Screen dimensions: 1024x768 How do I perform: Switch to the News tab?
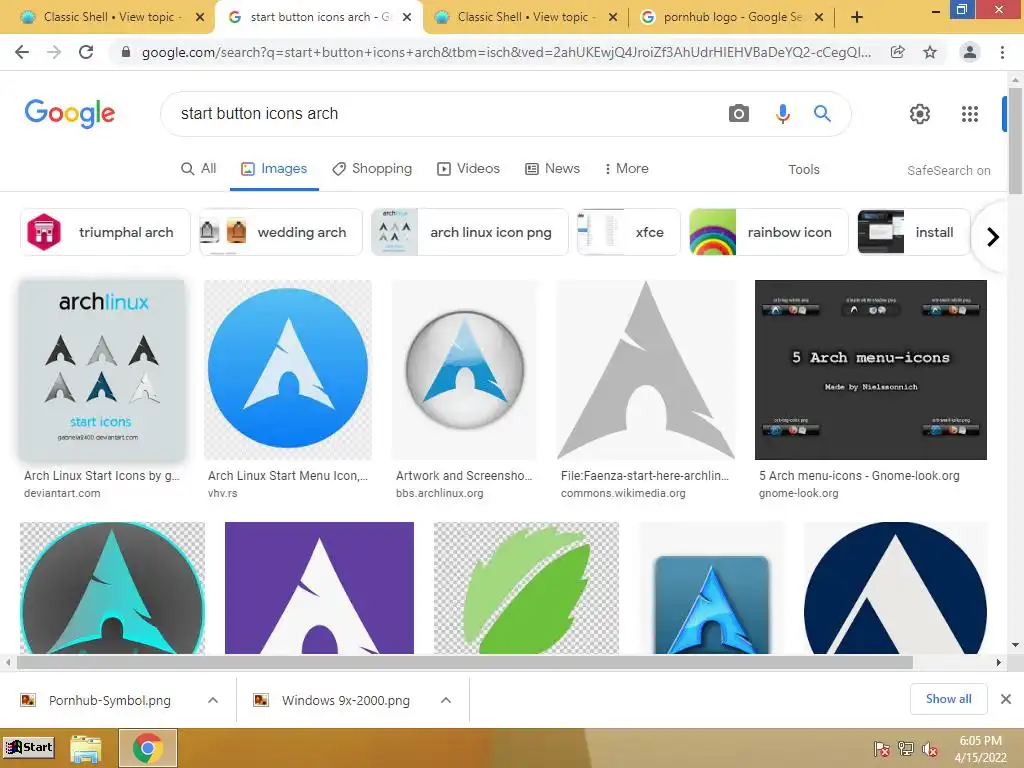(552, 168)
